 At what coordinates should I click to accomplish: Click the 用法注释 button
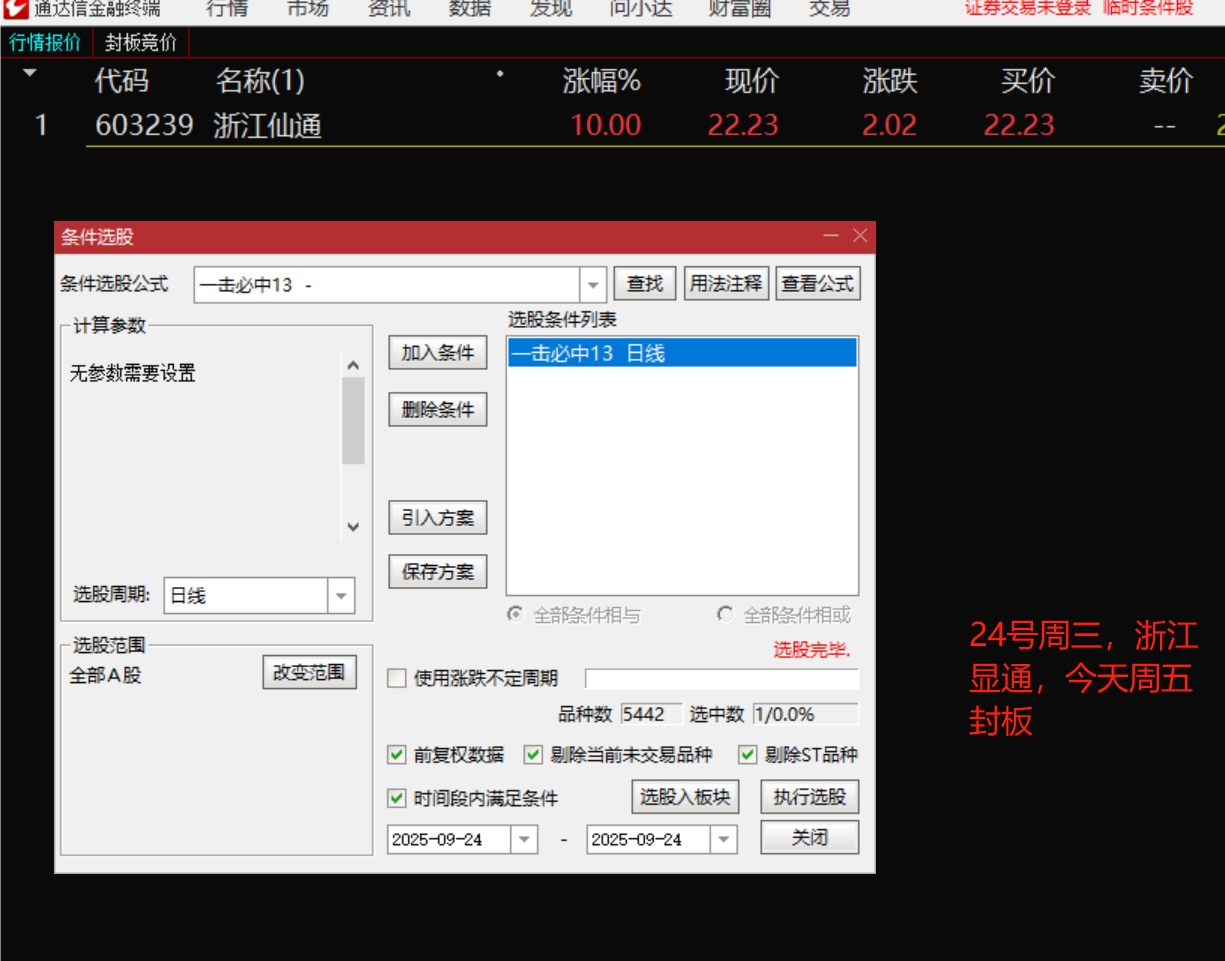726,284
